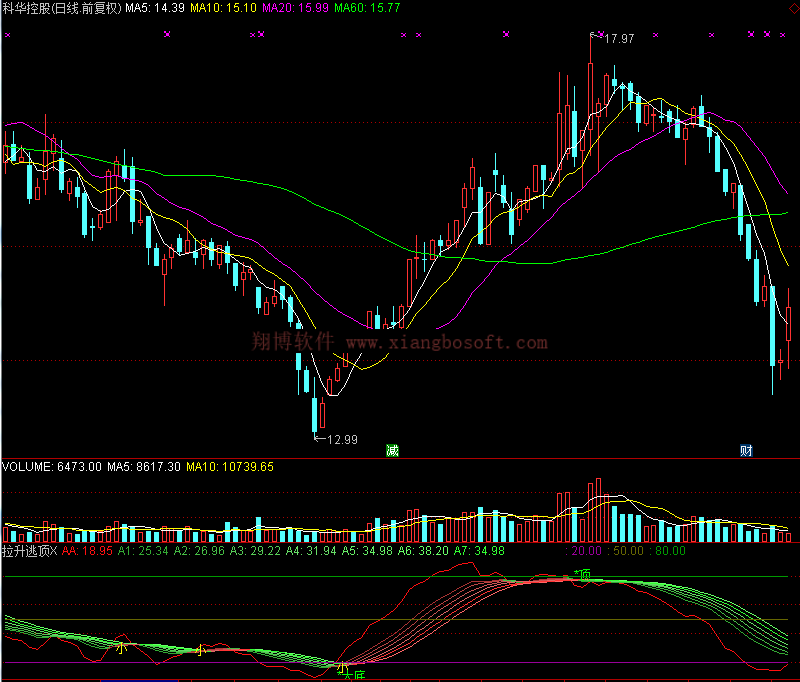Select the green MA60: 15.77 label
Screen dimensions: 800x682
[368, 8]
